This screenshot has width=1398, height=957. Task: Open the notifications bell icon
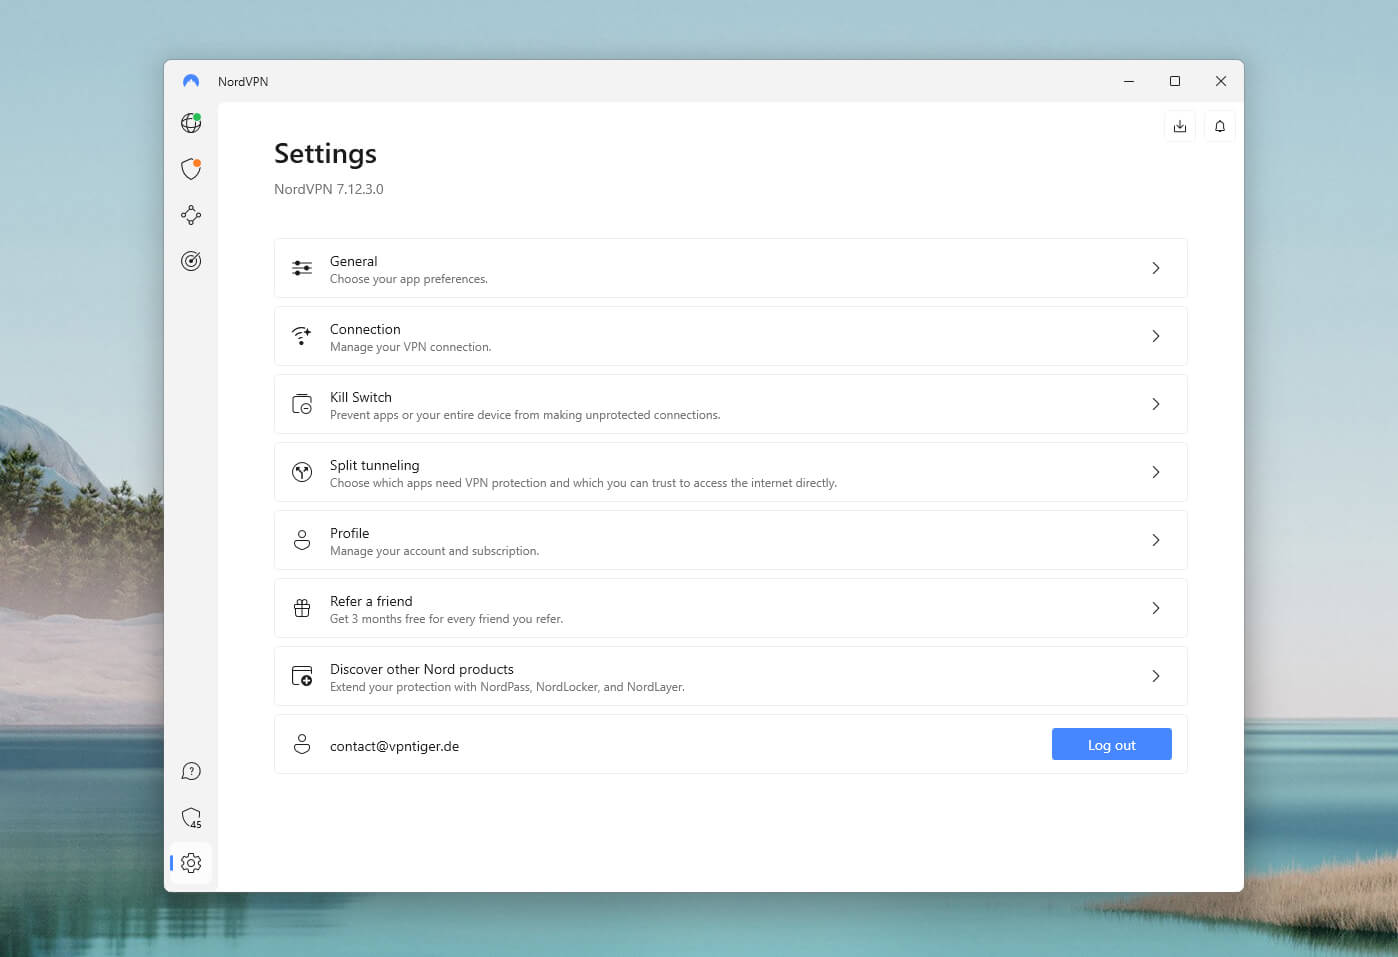[x=1220, y=126]
